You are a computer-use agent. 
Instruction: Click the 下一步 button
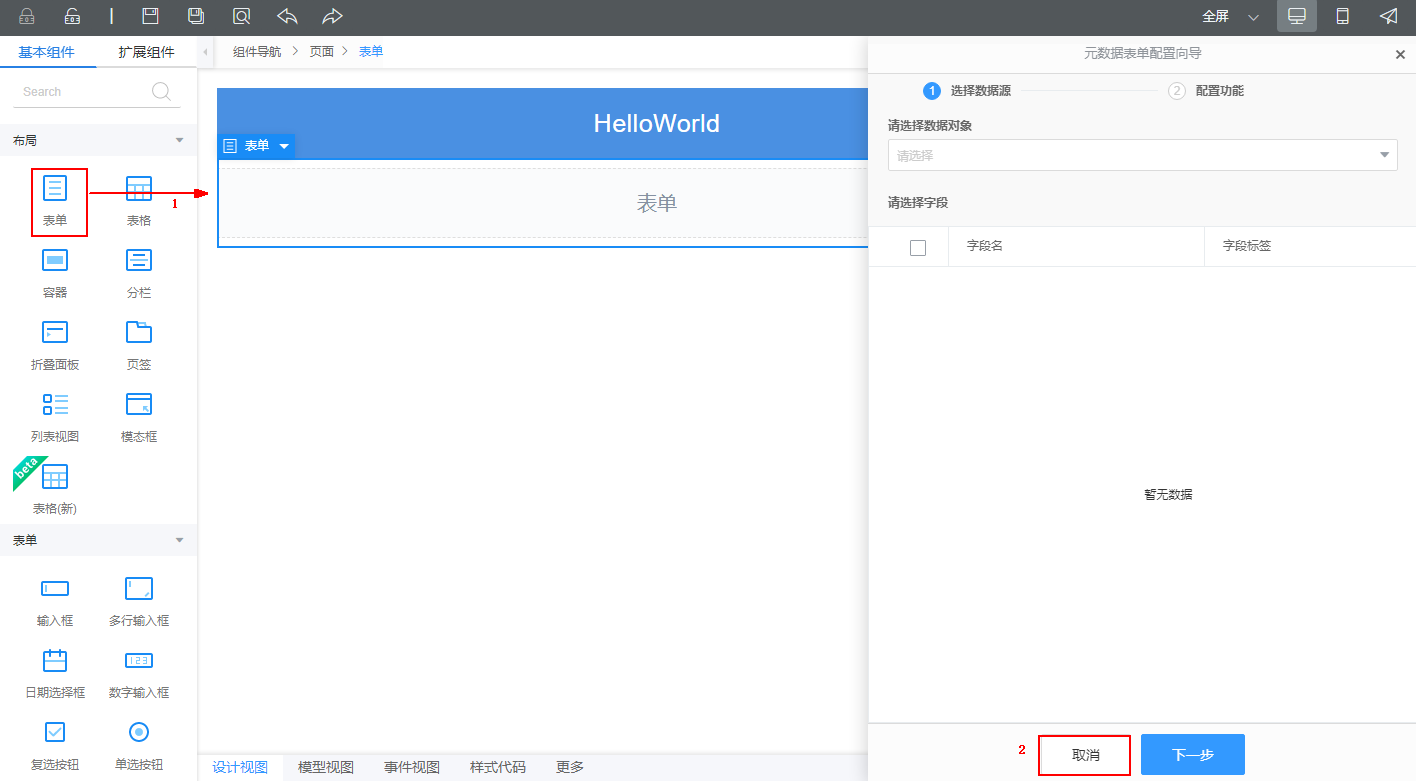(x=1193, y=755)
